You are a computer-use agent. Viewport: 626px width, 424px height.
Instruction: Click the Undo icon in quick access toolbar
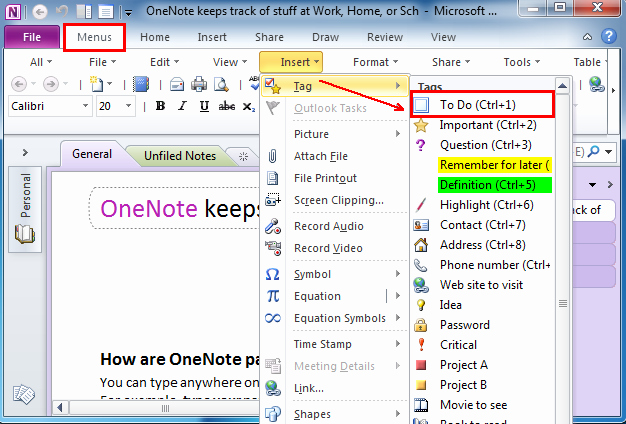(x=62, y=12)
